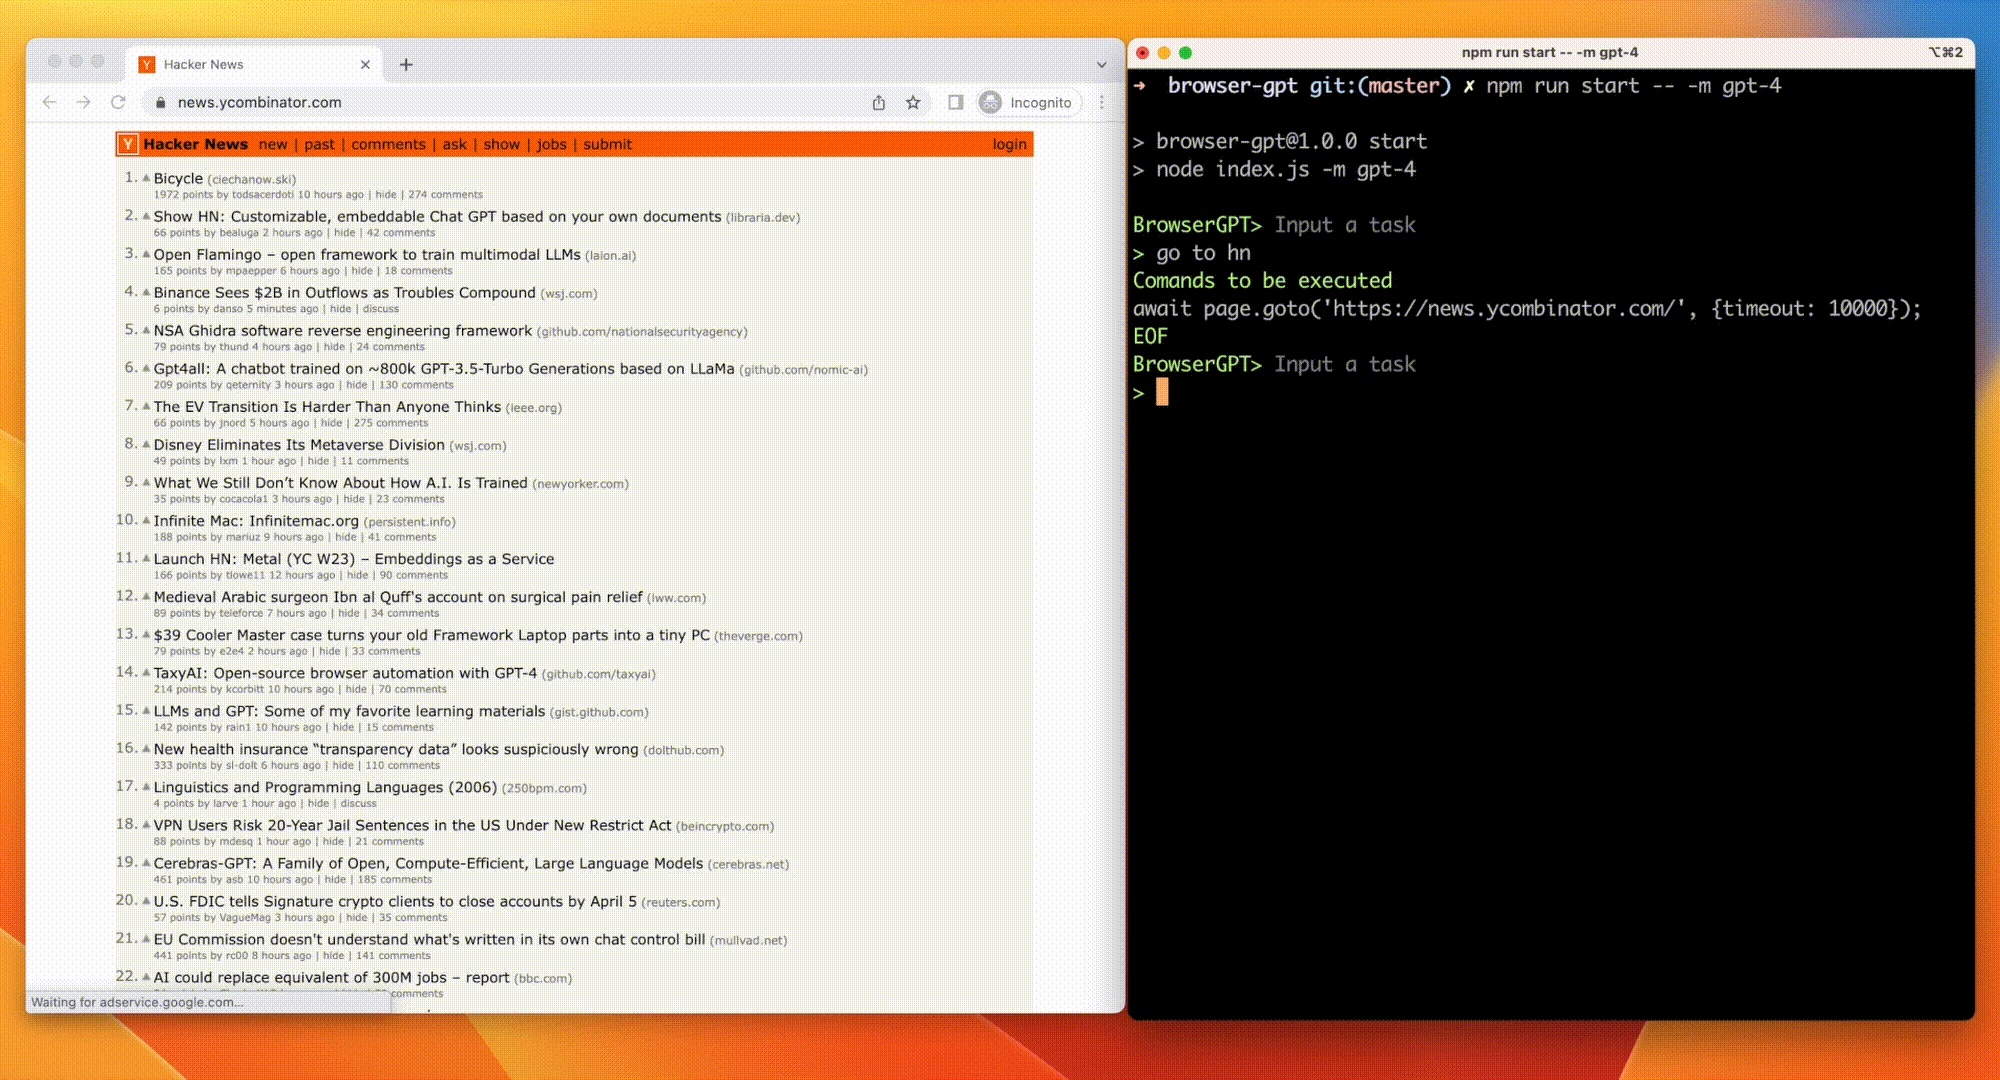
Task: Click the share icon in the address bar
Action: pos(879,102)
